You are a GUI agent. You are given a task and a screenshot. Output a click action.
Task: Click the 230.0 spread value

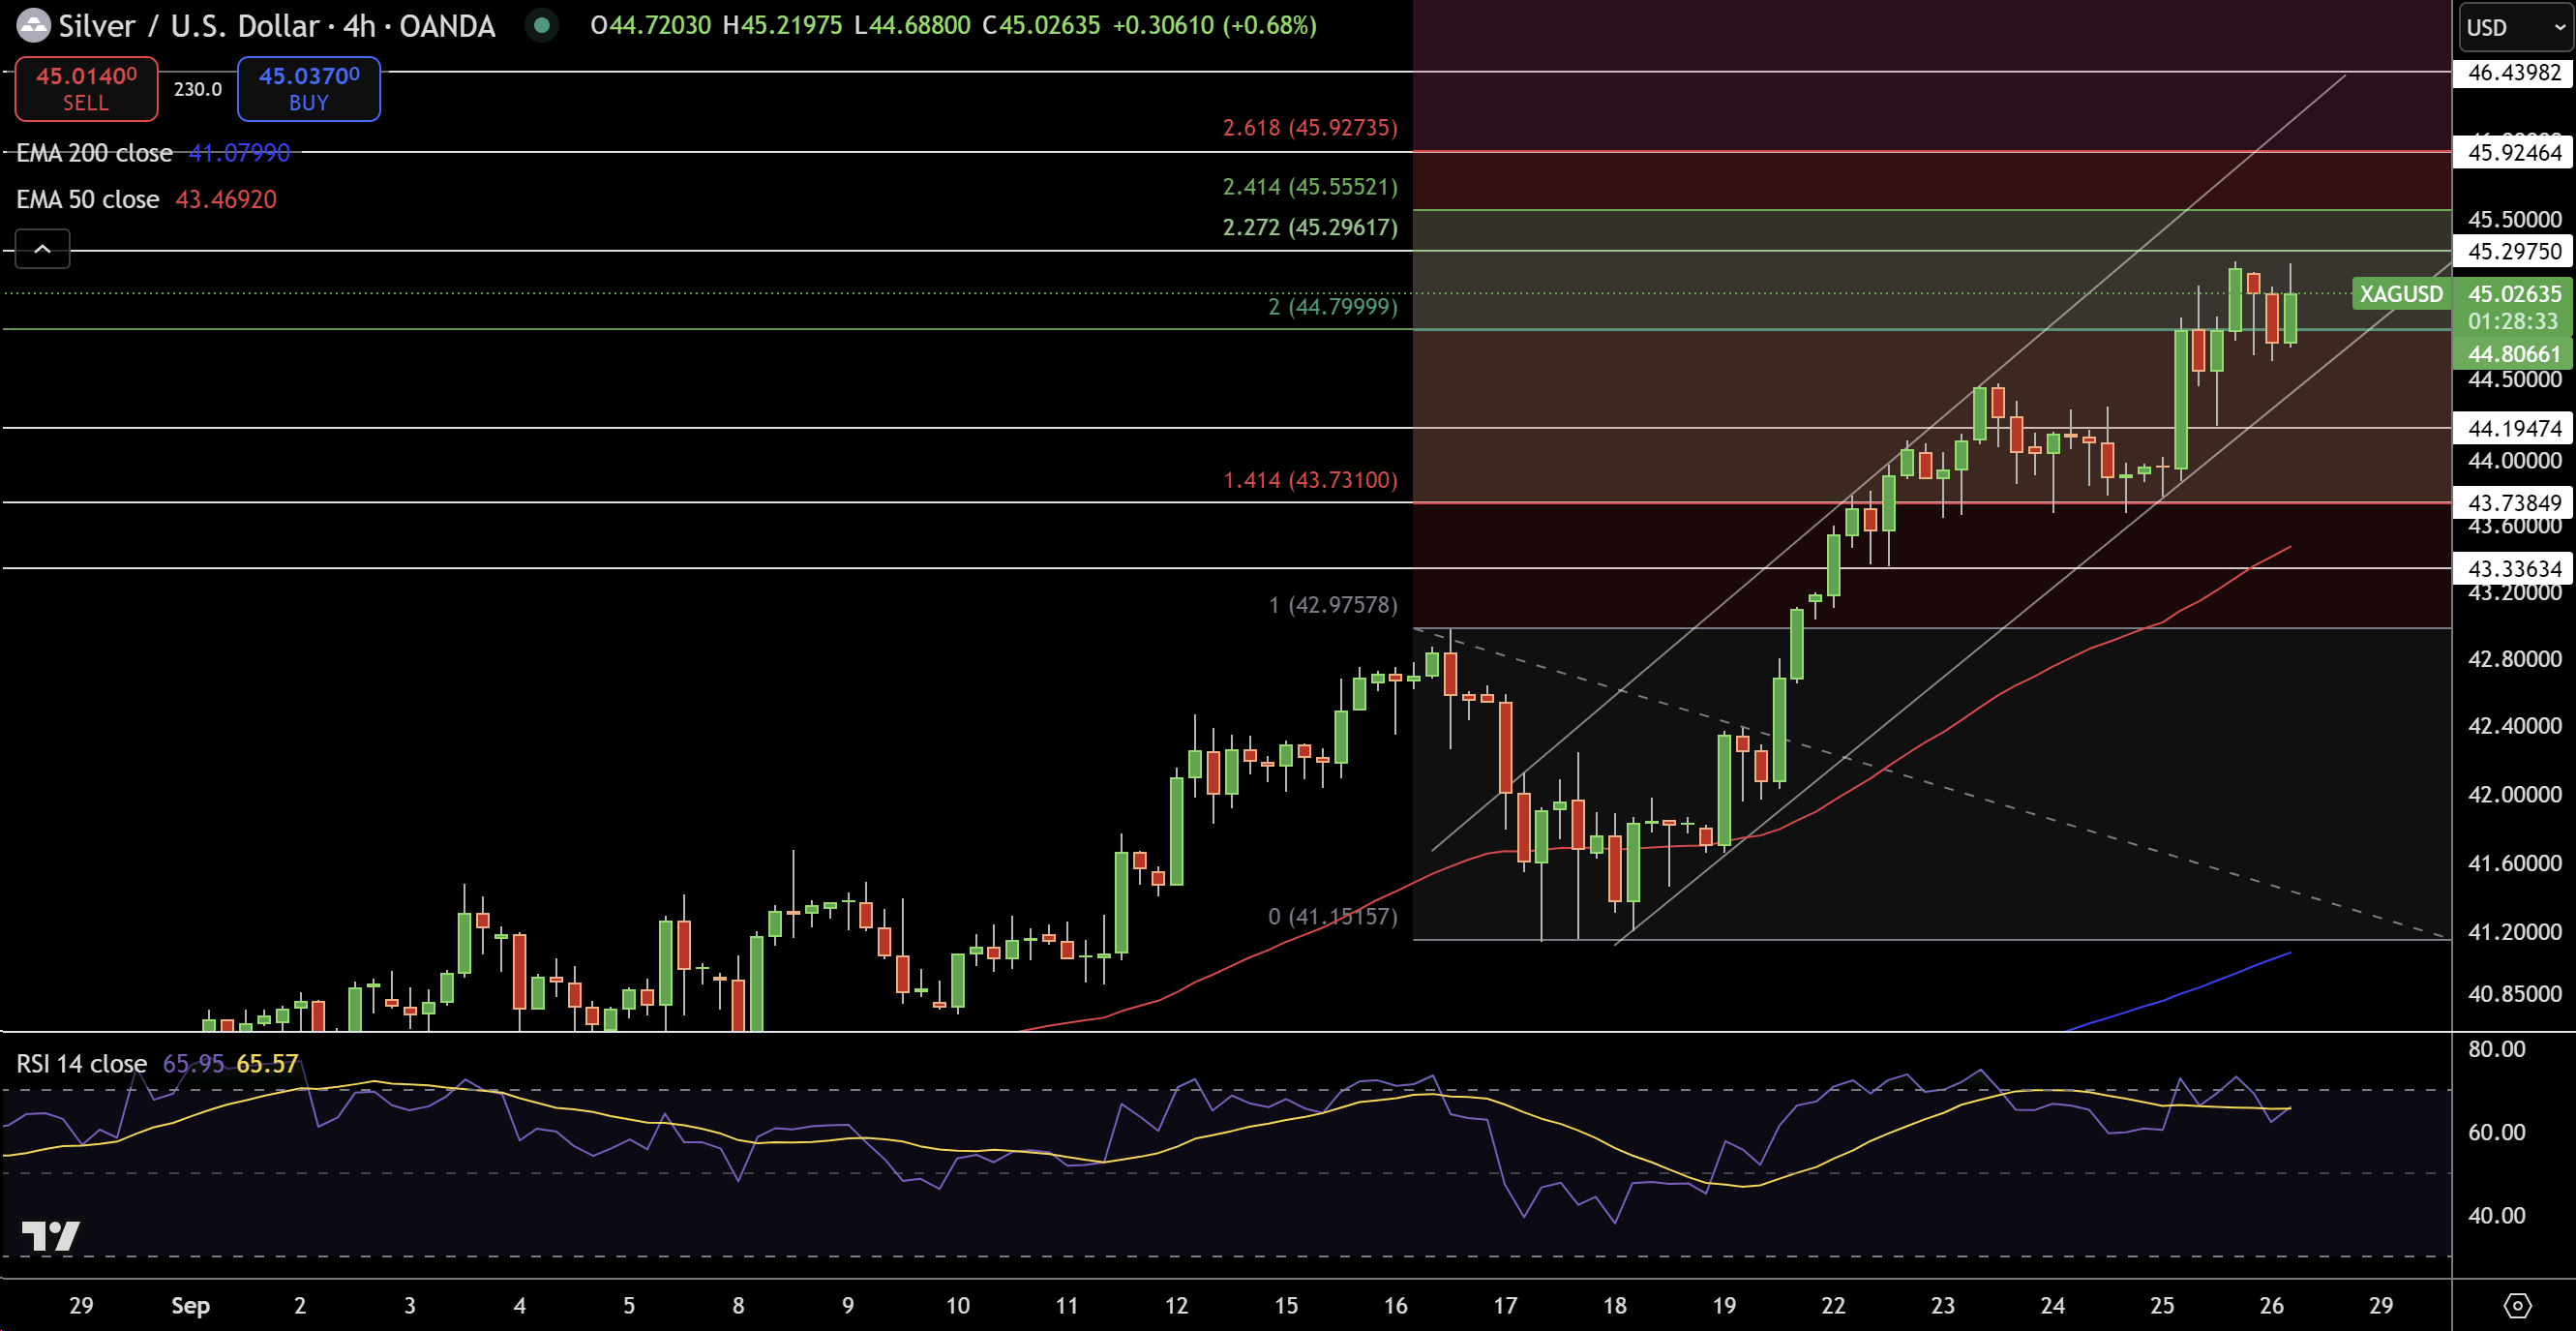(198, 89)
